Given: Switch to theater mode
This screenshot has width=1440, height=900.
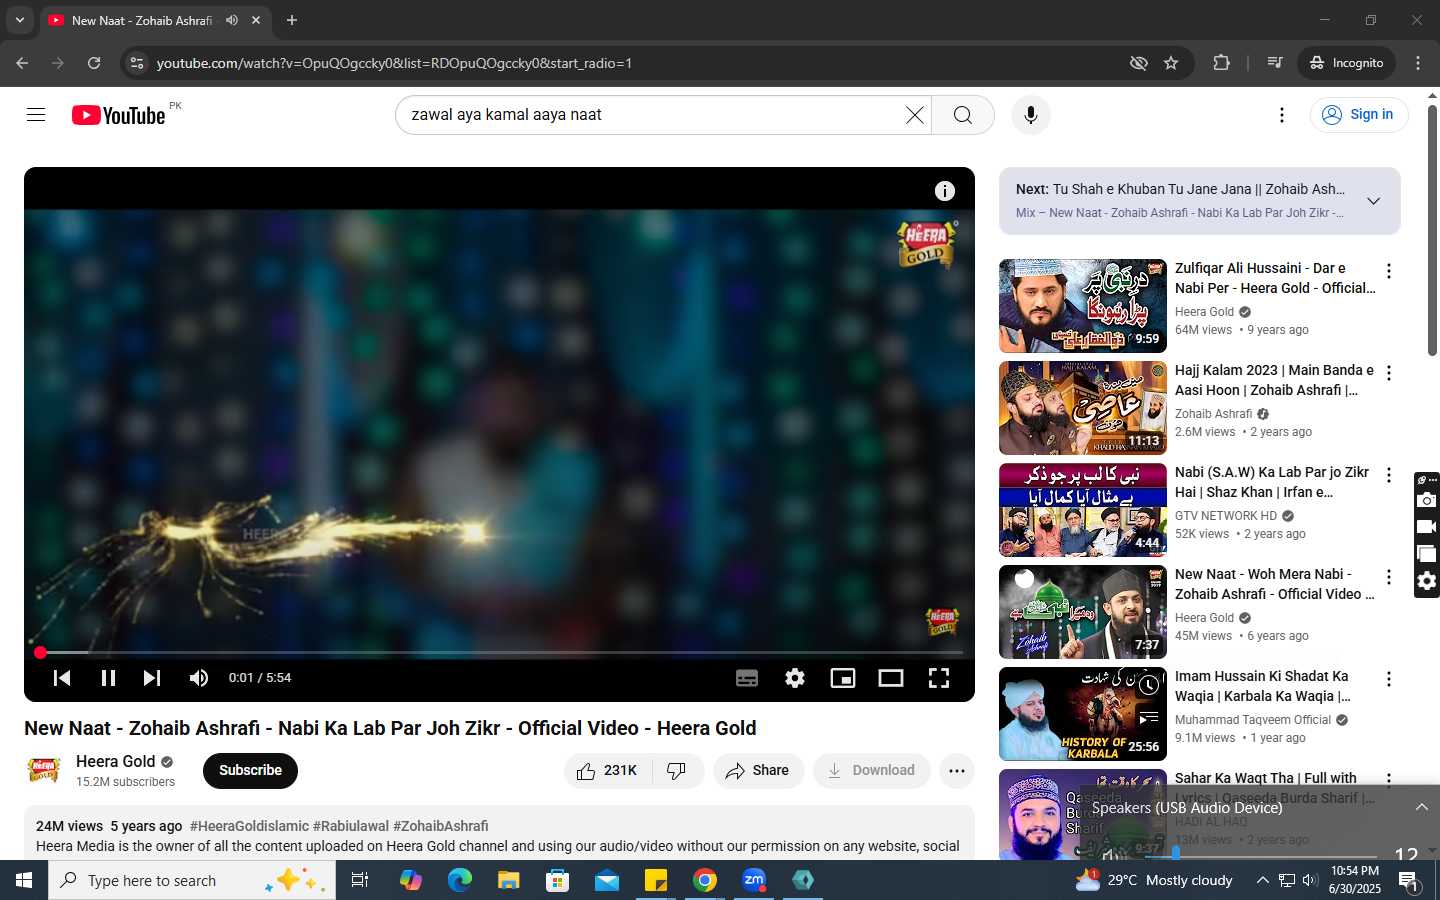Looking at the screenshot, I should pos(891,678).
